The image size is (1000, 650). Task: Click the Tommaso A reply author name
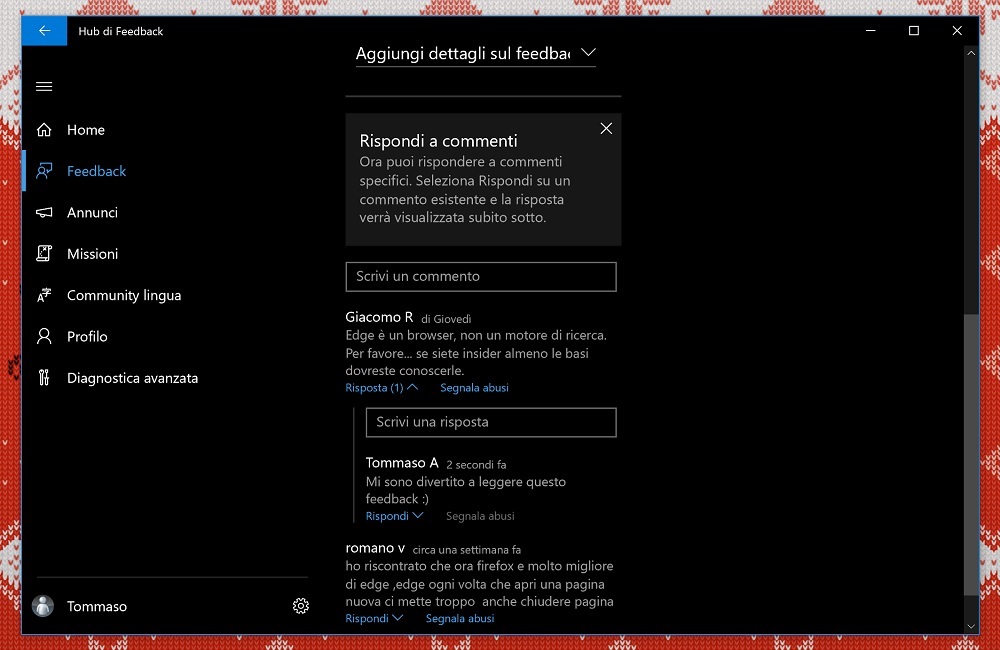pos(402,463)
